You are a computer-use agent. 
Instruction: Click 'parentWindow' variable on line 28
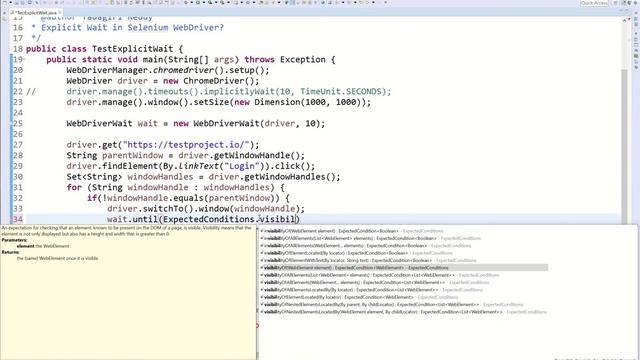click(x=132, y=156)
